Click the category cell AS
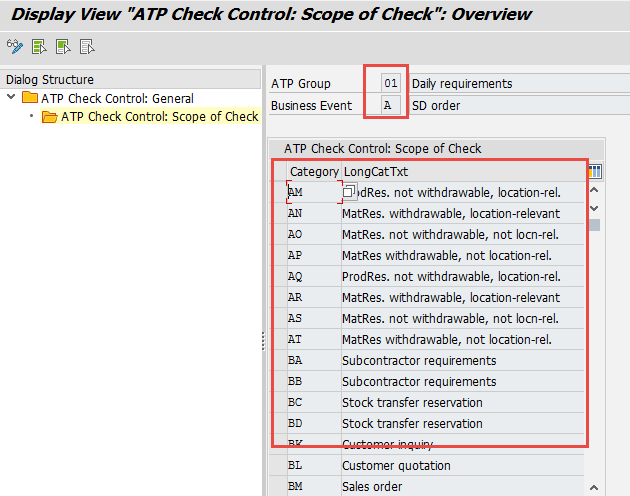The image size is (630, 496). point(314,318)
